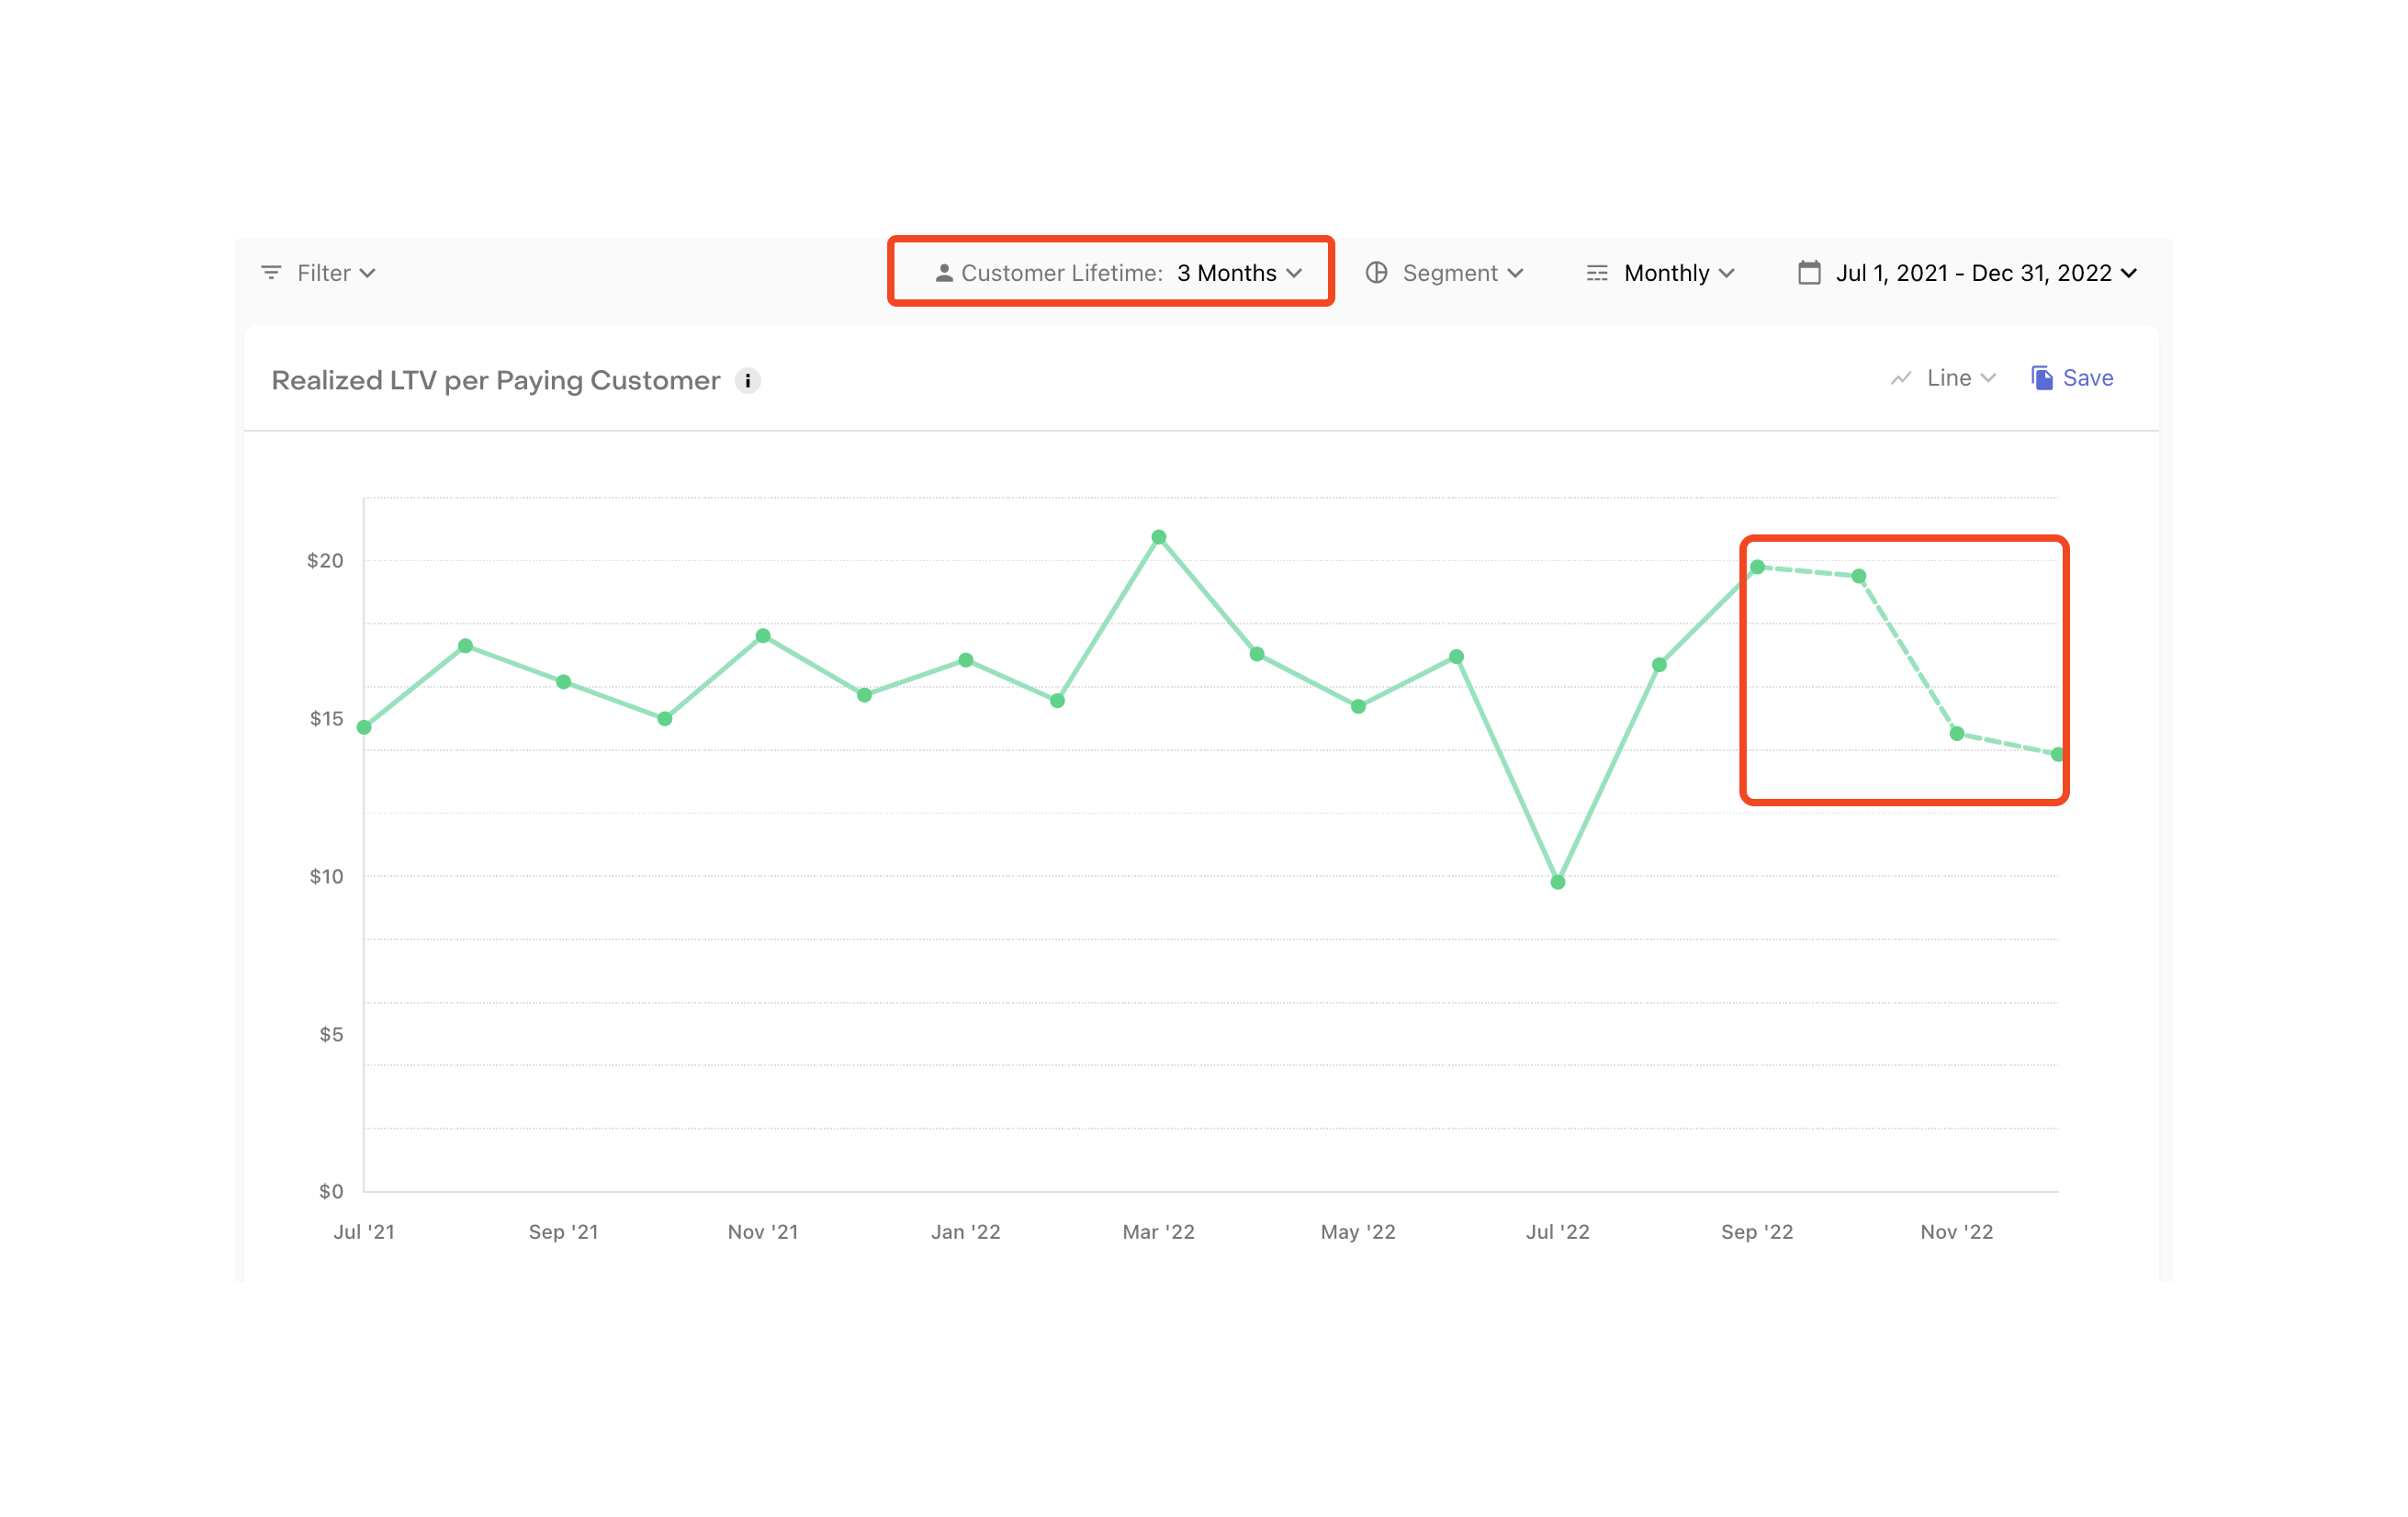Click the Save document icon
The height and width of the screenshot is (1517, 2408).
pyautogui.click(x=2041, y=378)
